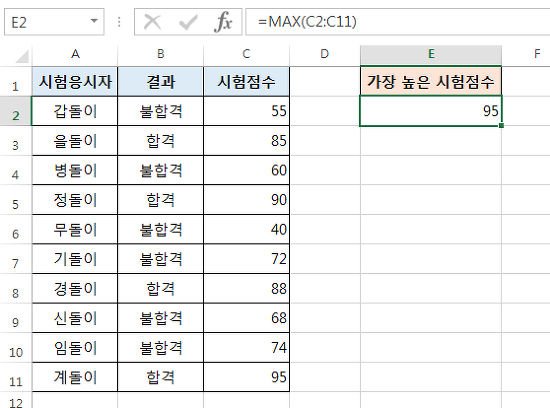
Task: Click the cell 을돌이
Action: [75, 141]
